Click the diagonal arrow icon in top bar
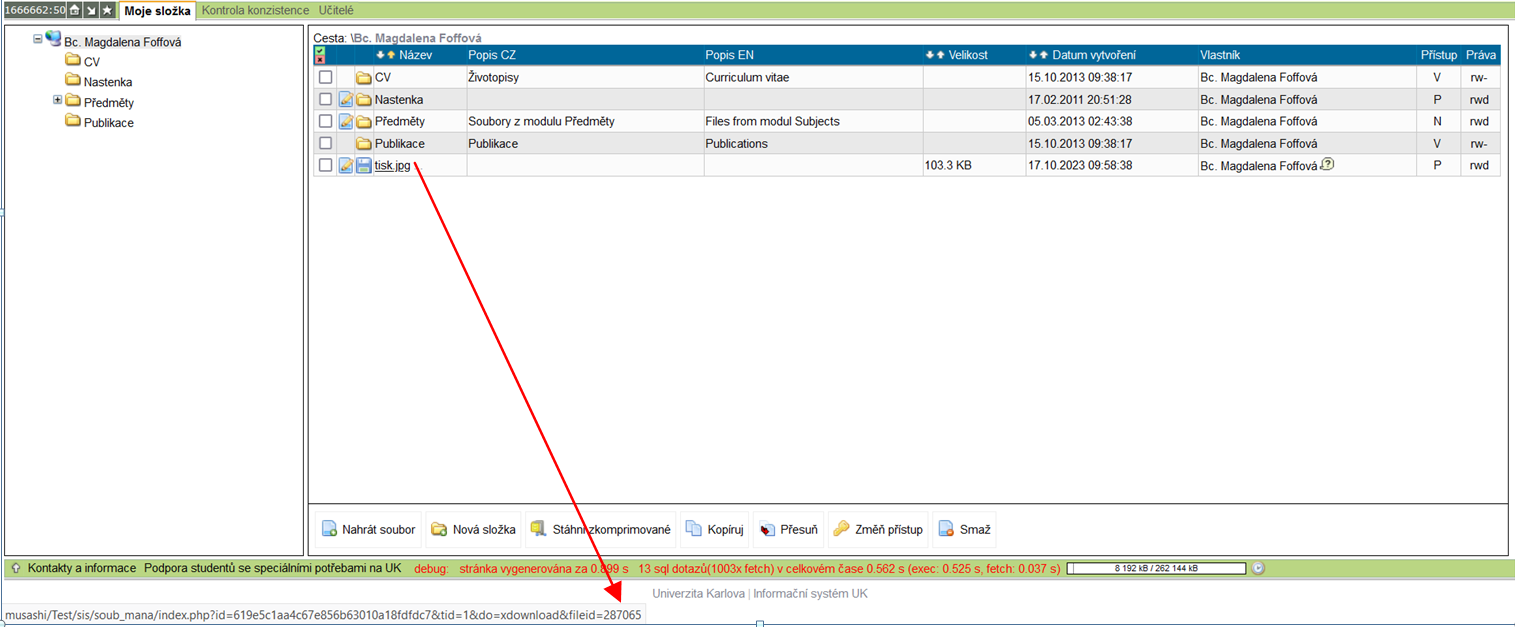The image size is (1515, 627). point(91,10)
